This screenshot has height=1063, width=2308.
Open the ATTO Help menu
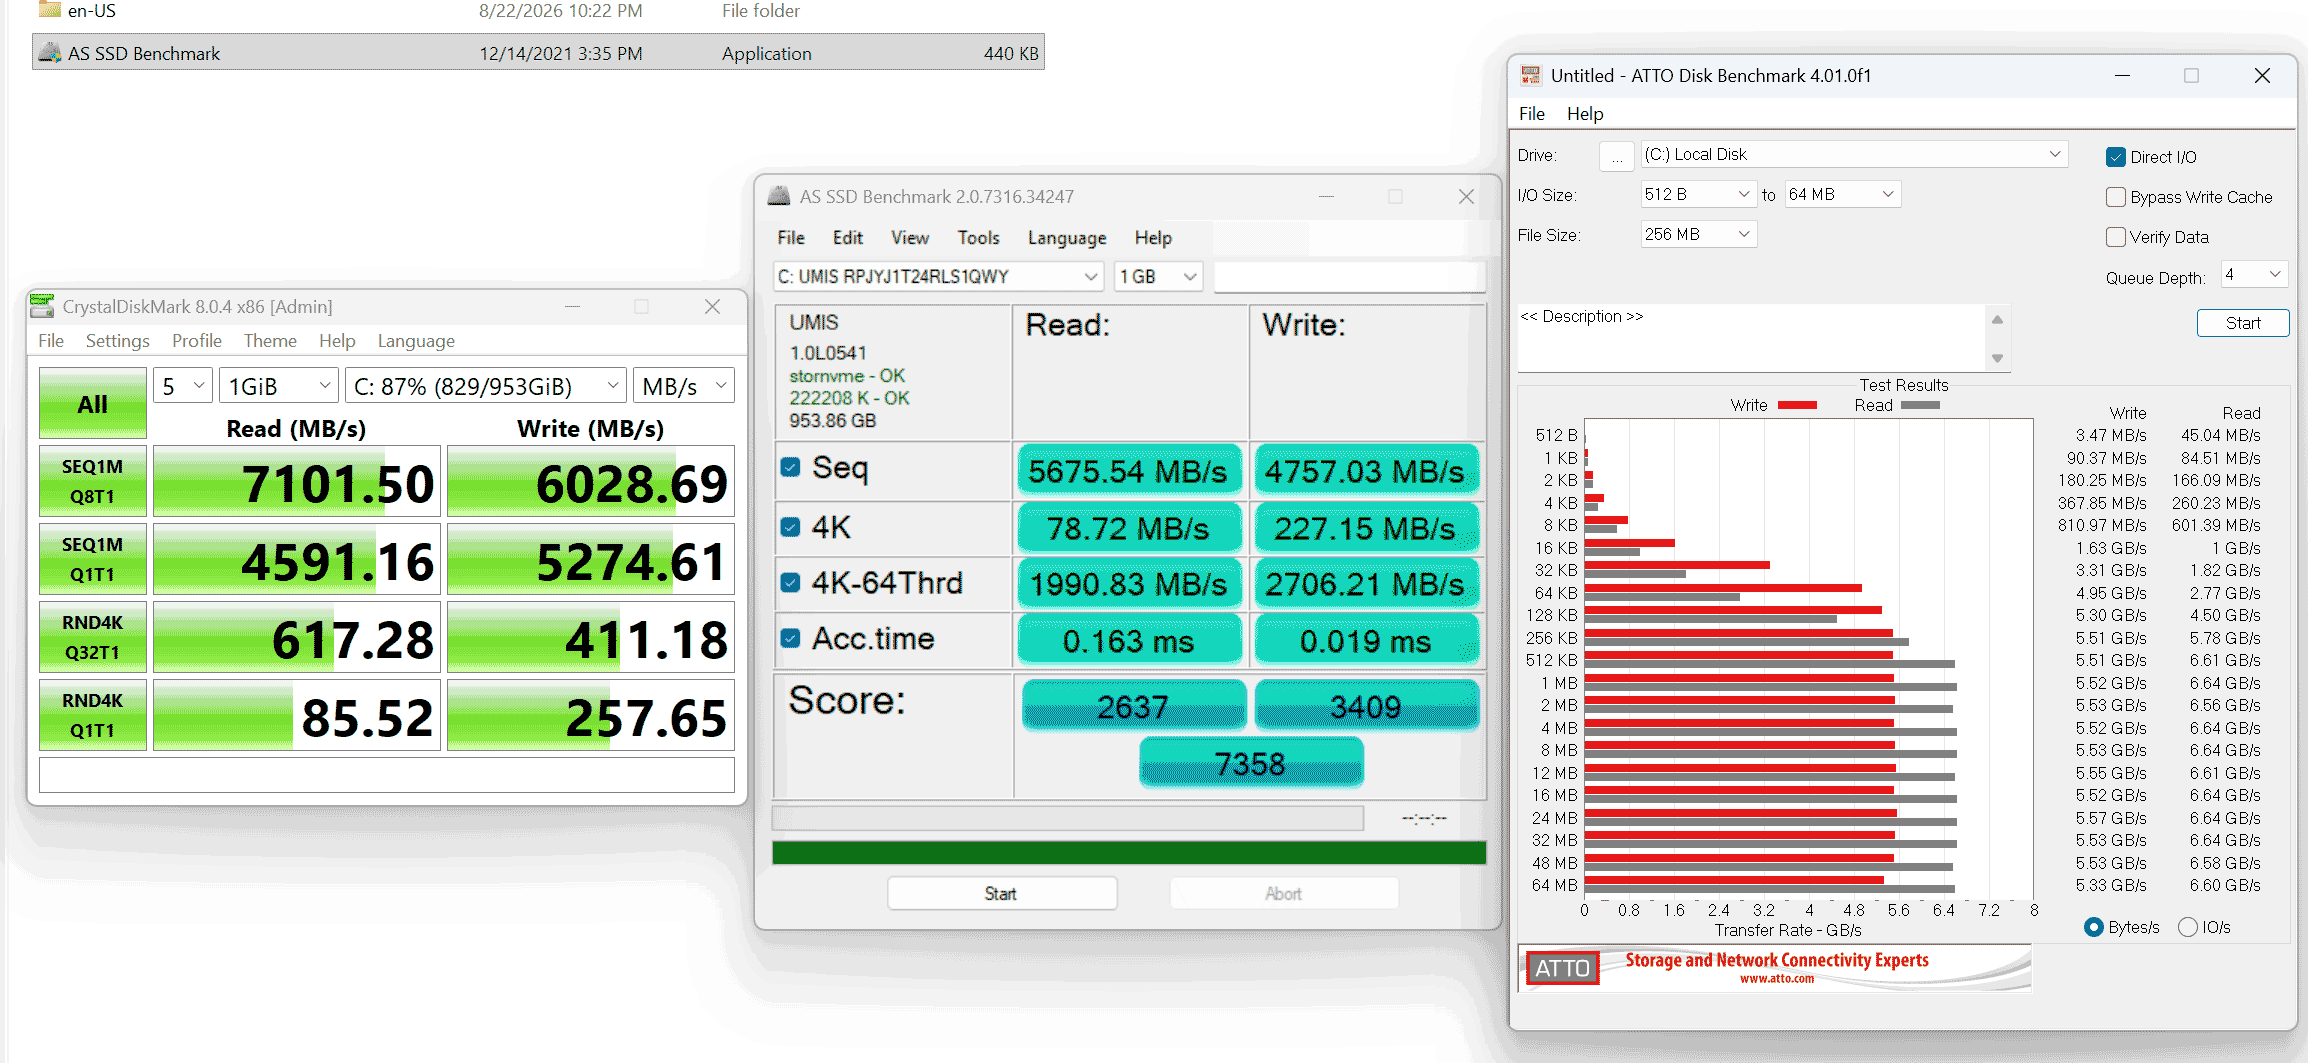(1585, 114)
